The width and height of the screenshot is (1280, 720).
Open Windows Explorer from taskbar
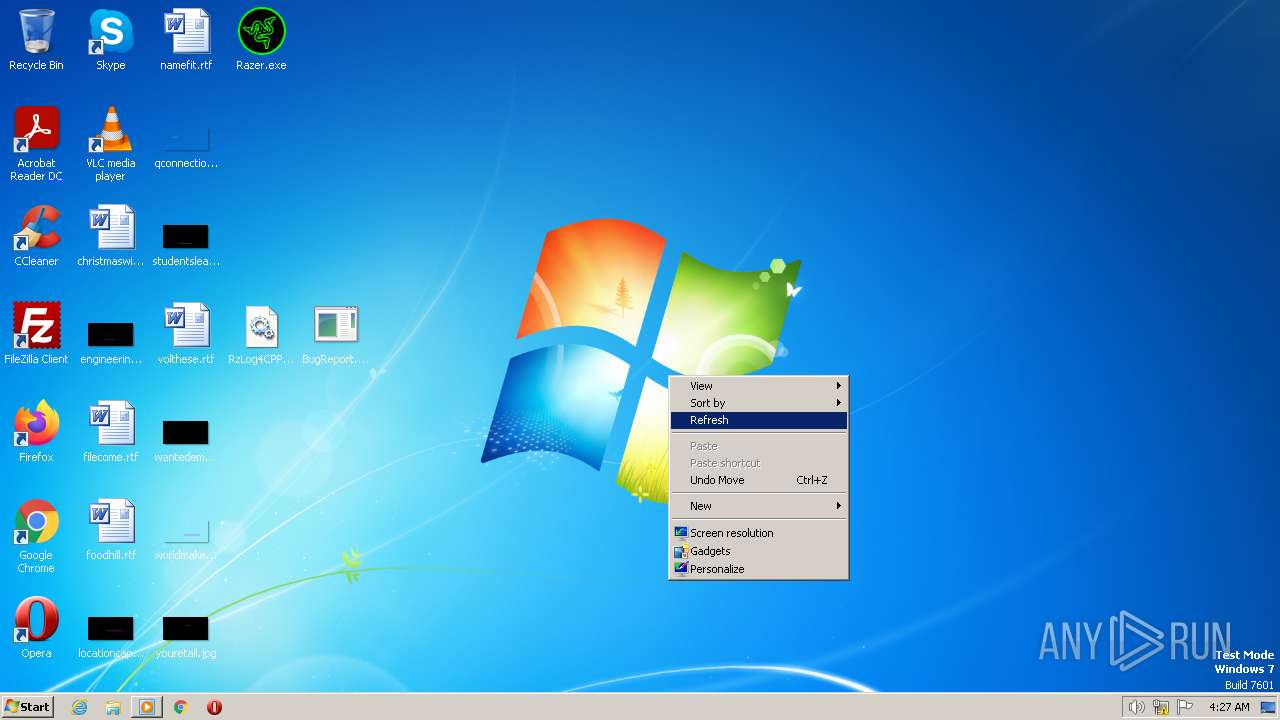point(113,707)
